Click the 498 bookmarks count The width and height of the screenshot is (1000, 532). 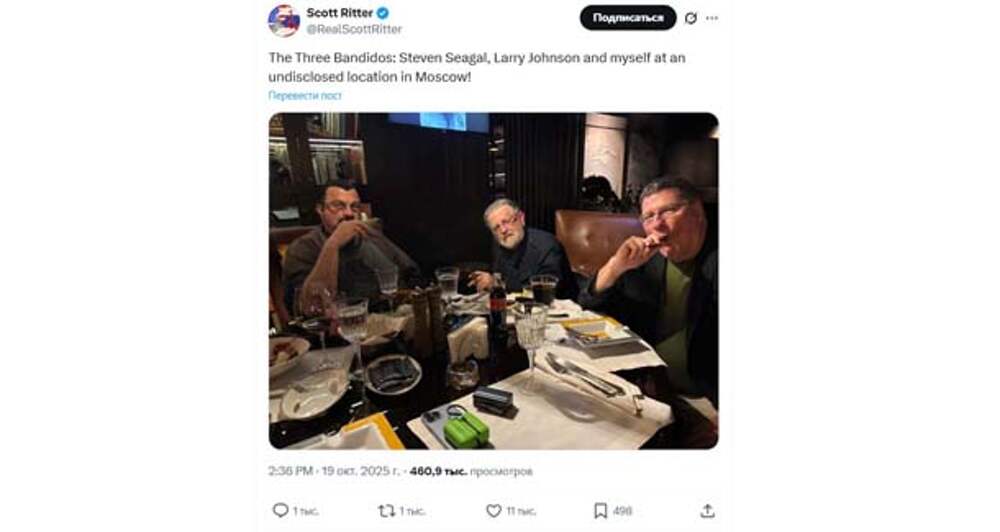[x=622, y=511]
